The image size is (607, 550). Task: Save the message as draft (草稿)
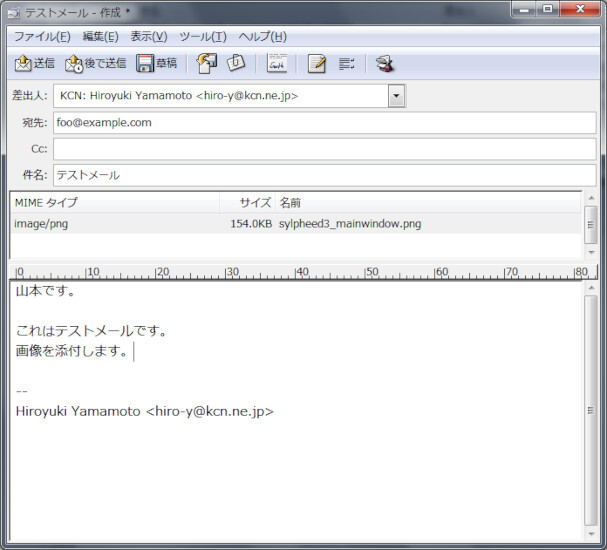pos(157,64)
